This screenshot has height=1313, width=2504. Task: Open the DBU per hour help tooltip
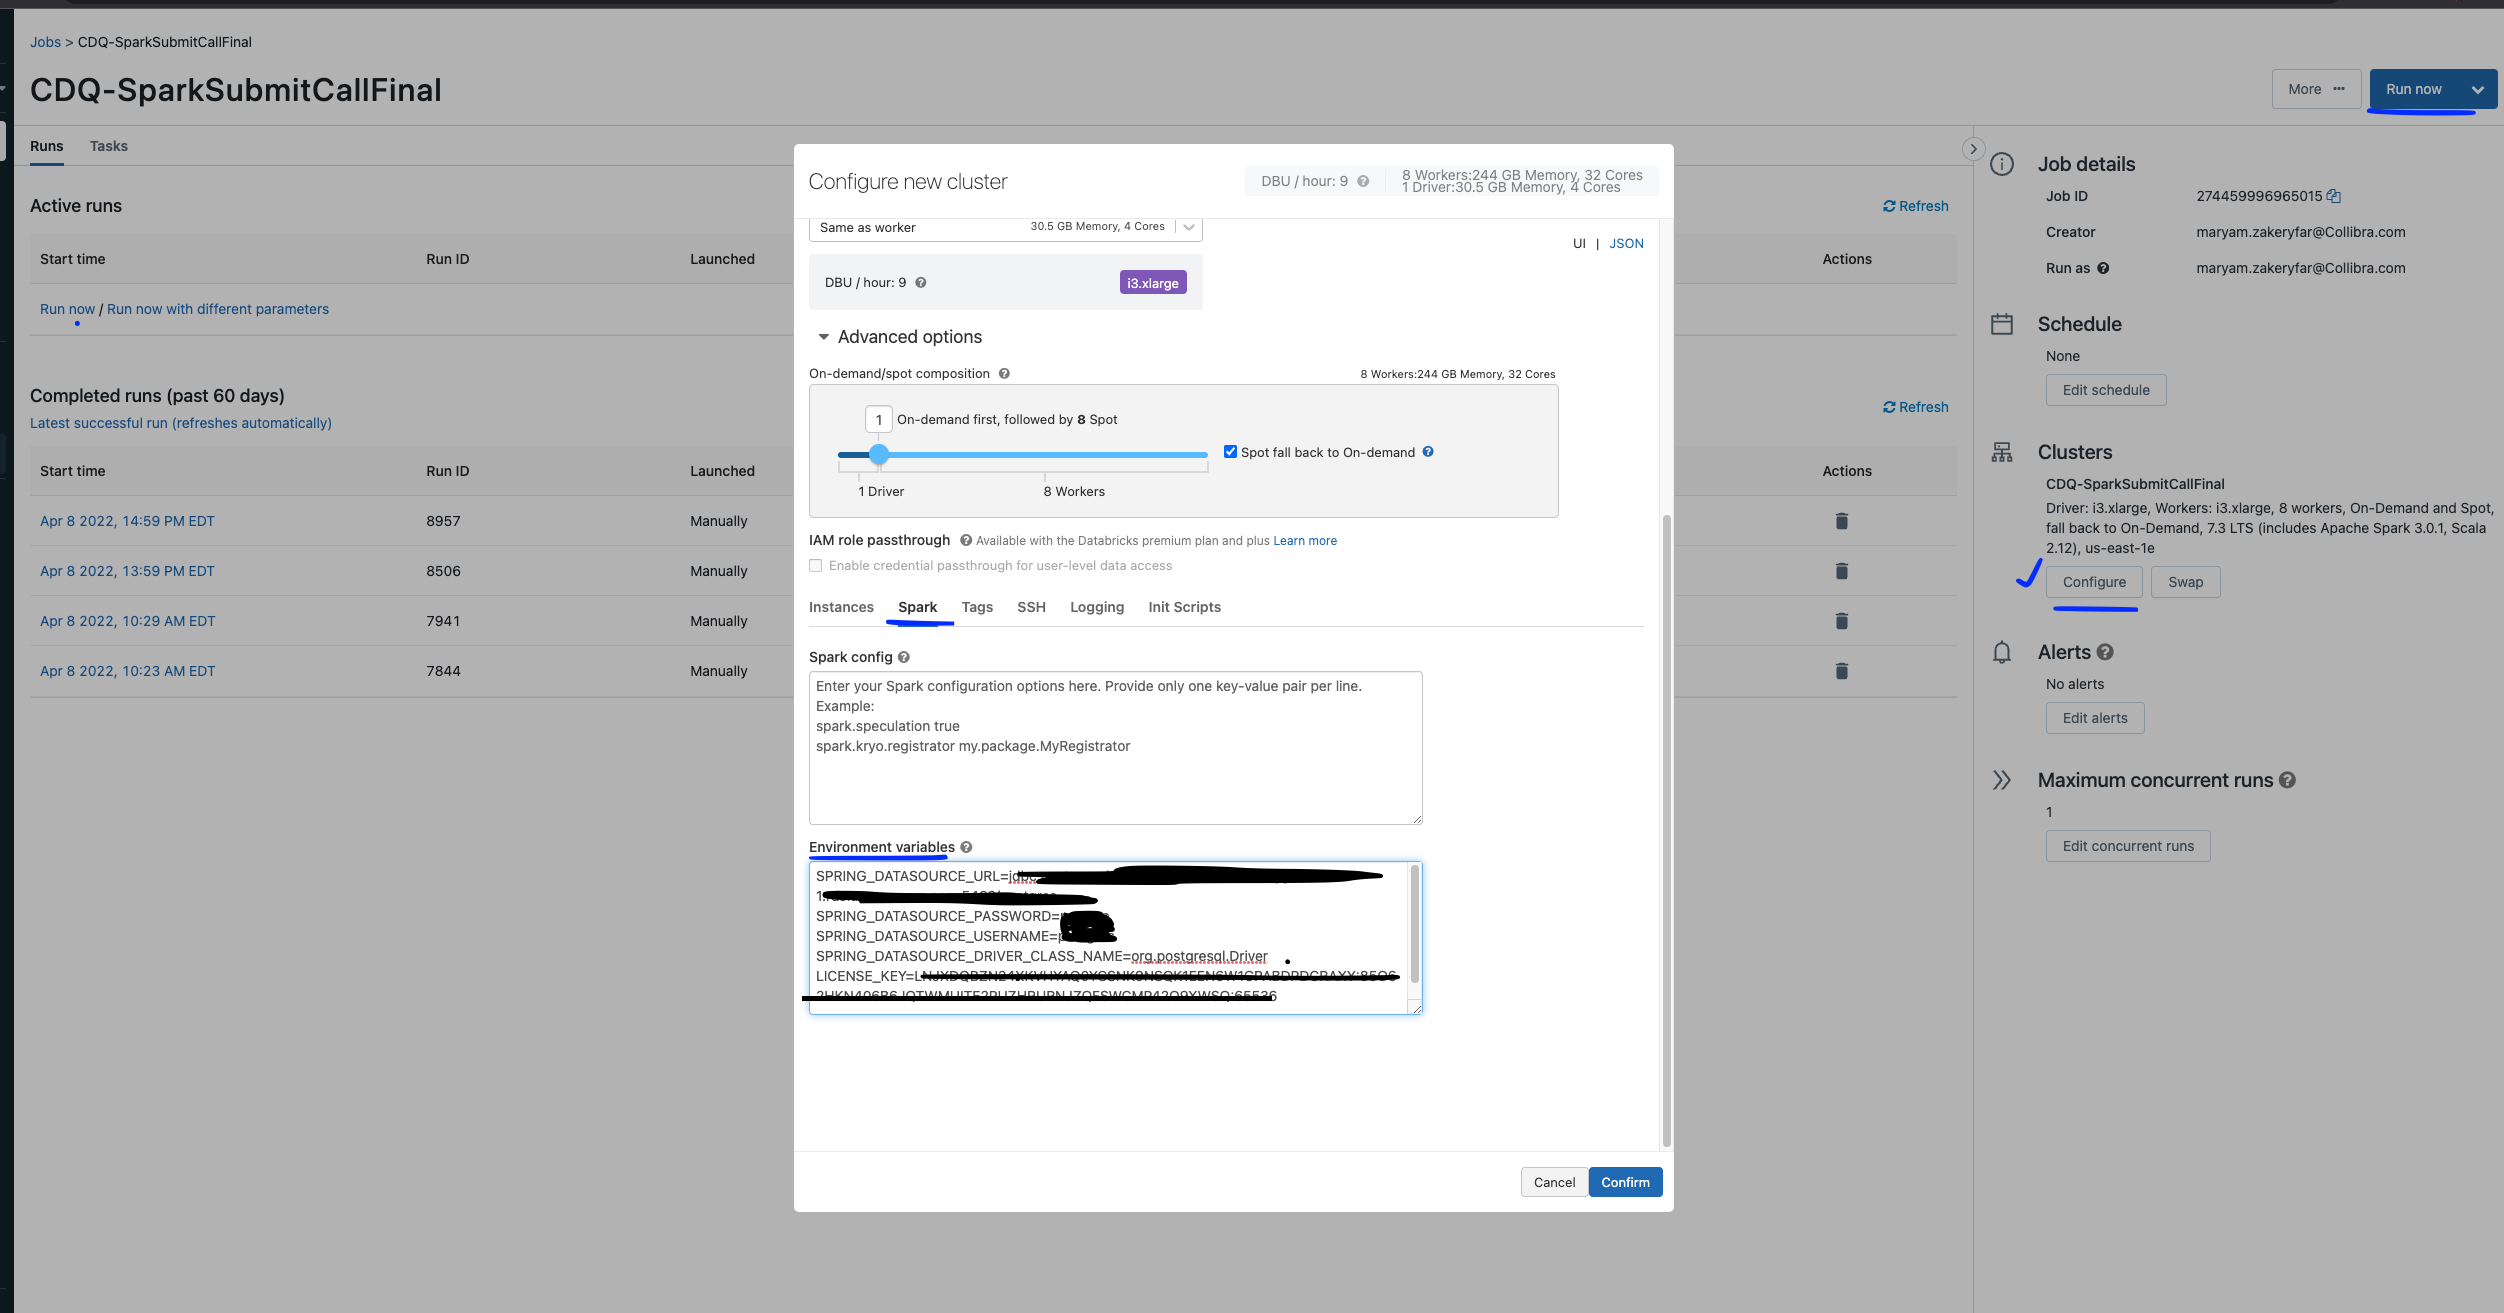[920, 282]
